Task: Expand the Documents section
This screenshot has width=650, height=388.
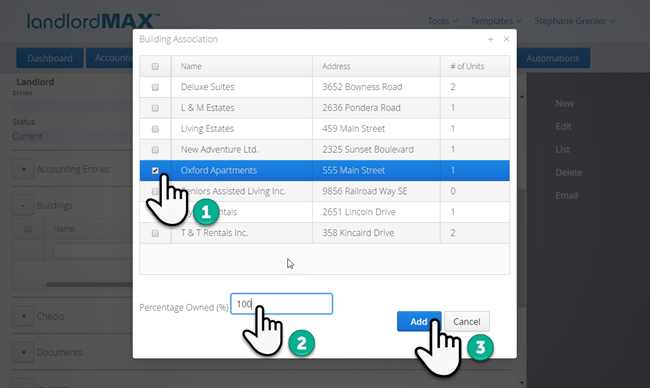Action: (x=23, y=352)
